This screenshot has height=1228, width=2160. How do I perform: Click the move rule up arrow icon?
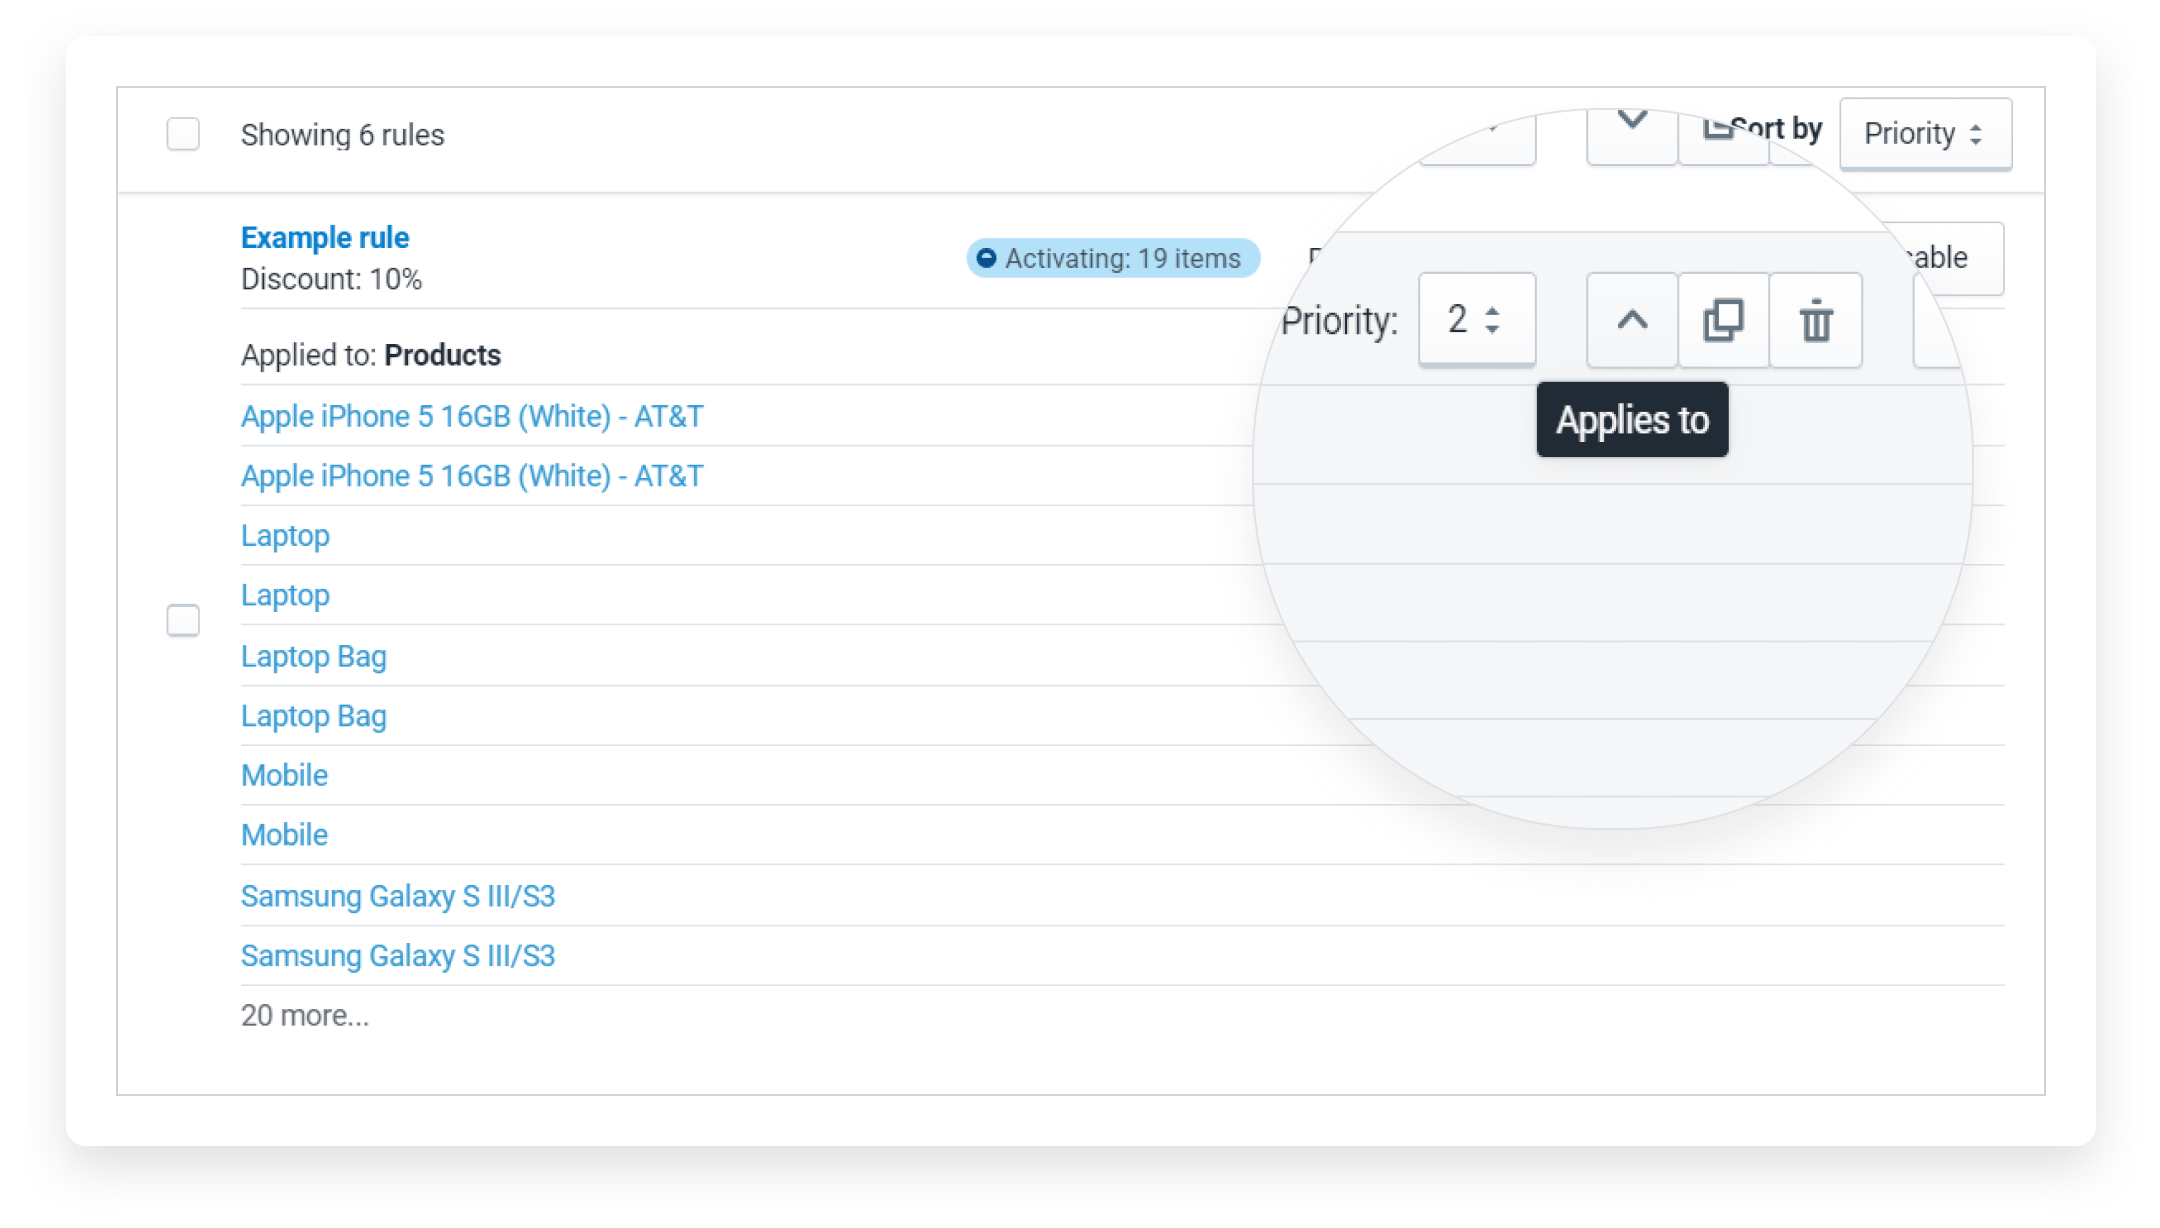(1630, 319)
